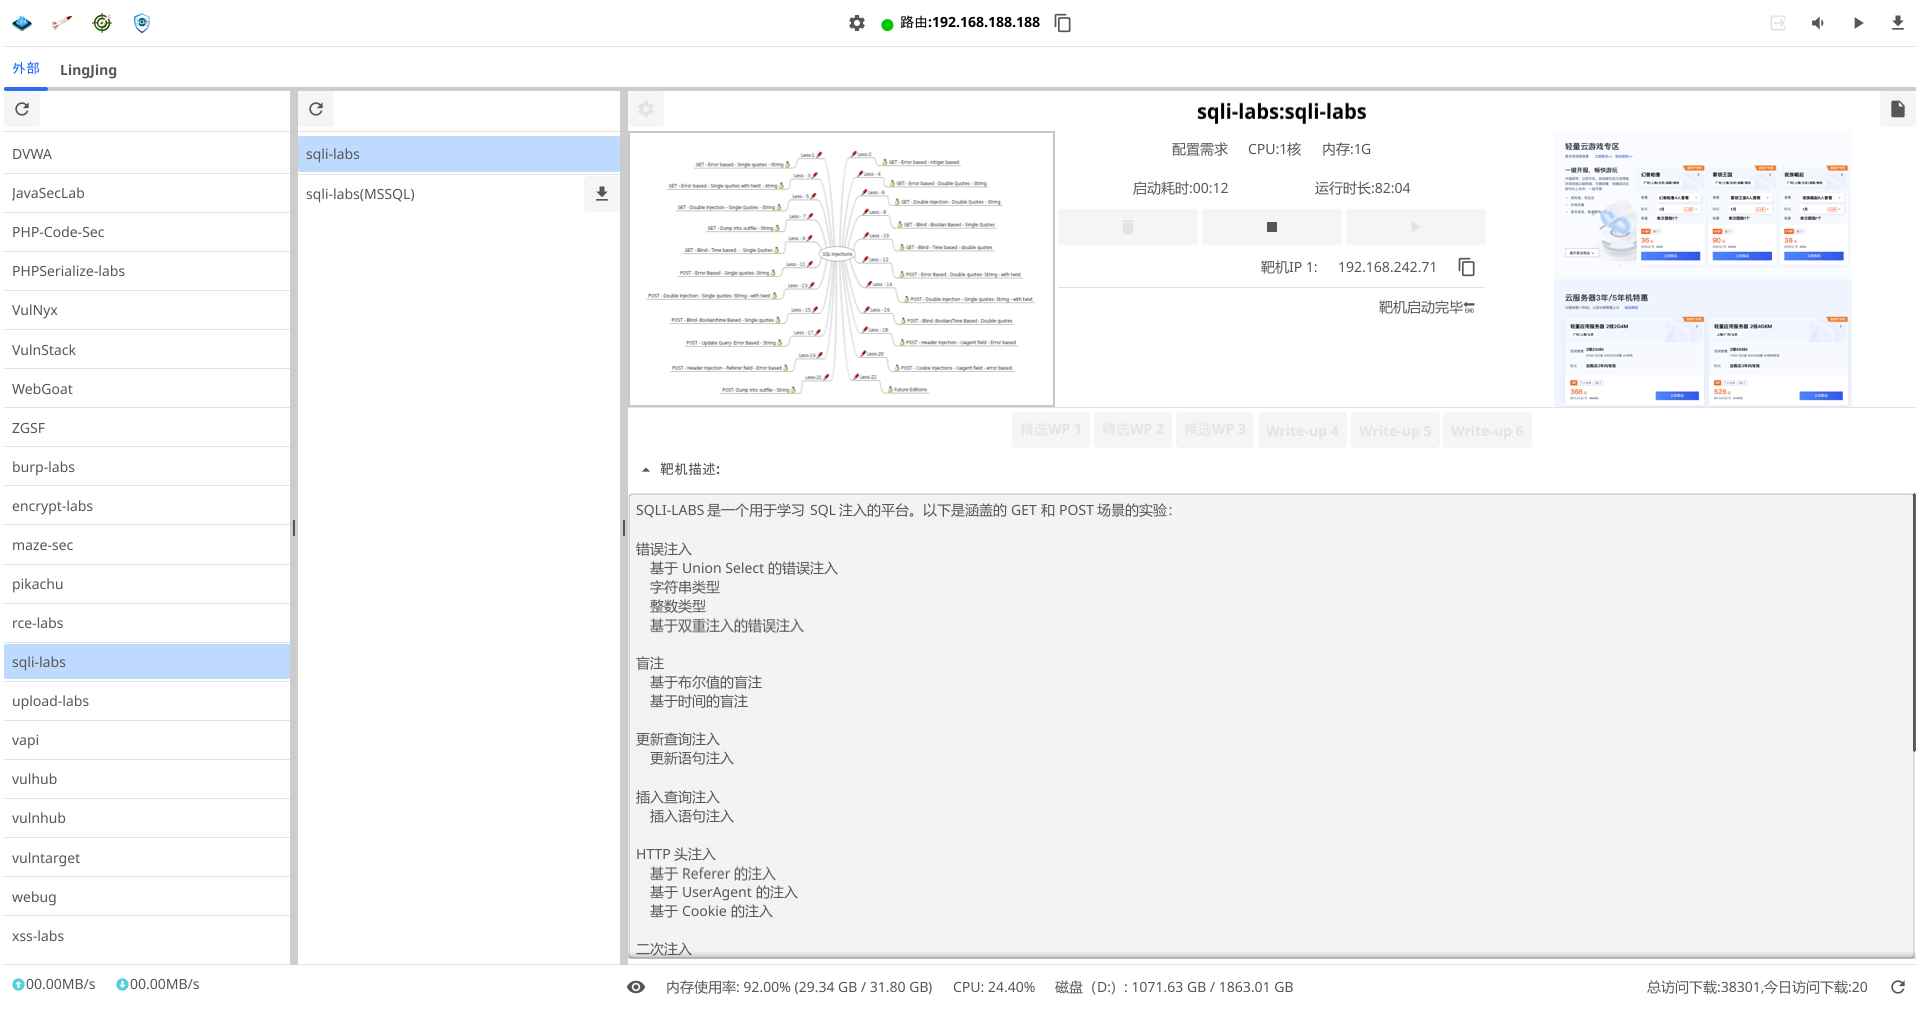The width and height of the screenshot is (1920, 1009).
Task: Copy the target machine IP 192.168.242.71
Action: (1467, 267)
